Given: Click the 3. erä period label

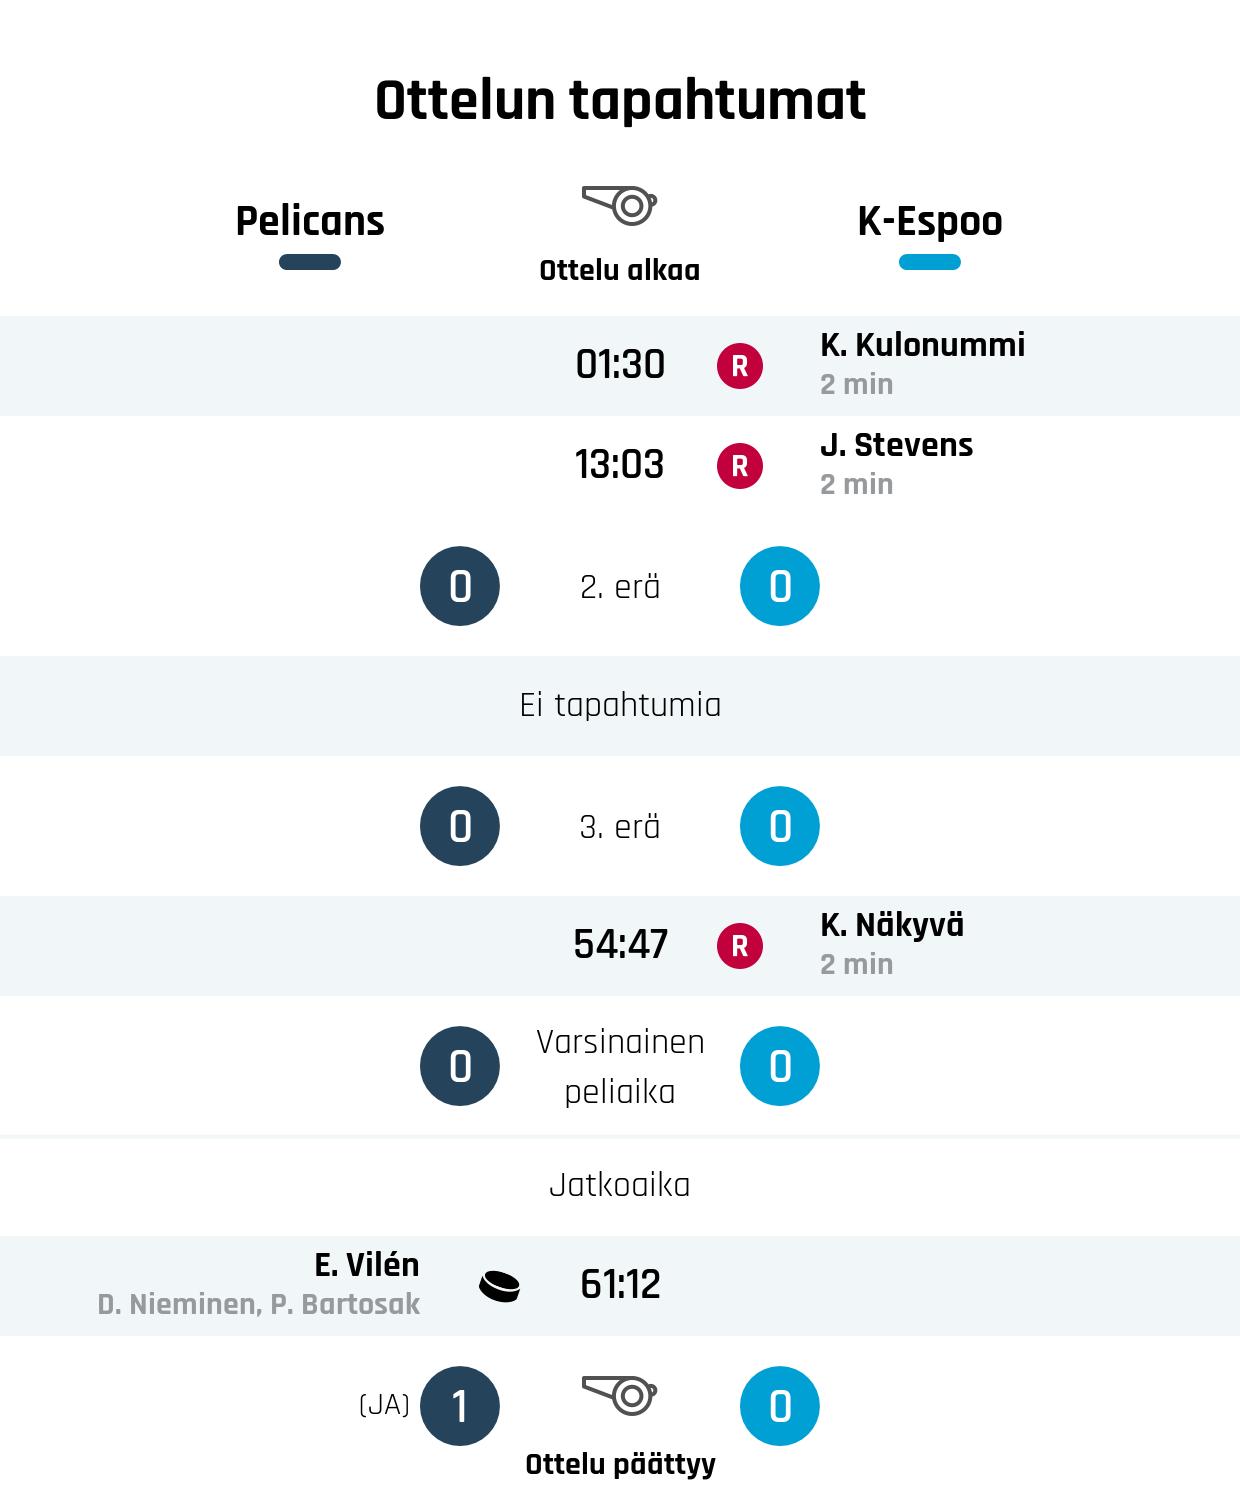Looking at the screenshot, I should [620, 827].
